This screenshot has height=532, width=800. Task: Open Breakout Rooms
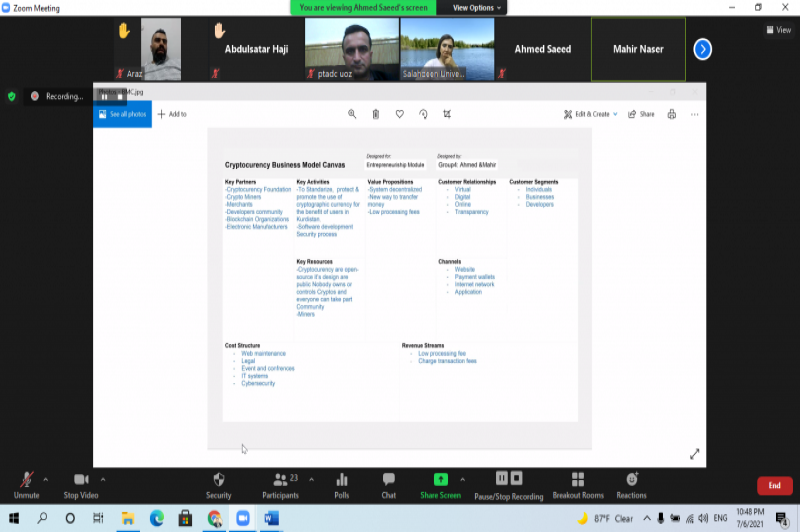(578, 481)
